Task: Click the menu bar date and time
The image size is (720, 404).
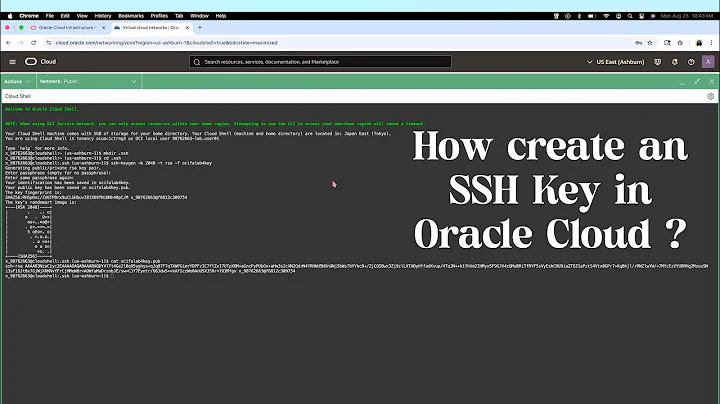Action: click(x=687, y=16)
